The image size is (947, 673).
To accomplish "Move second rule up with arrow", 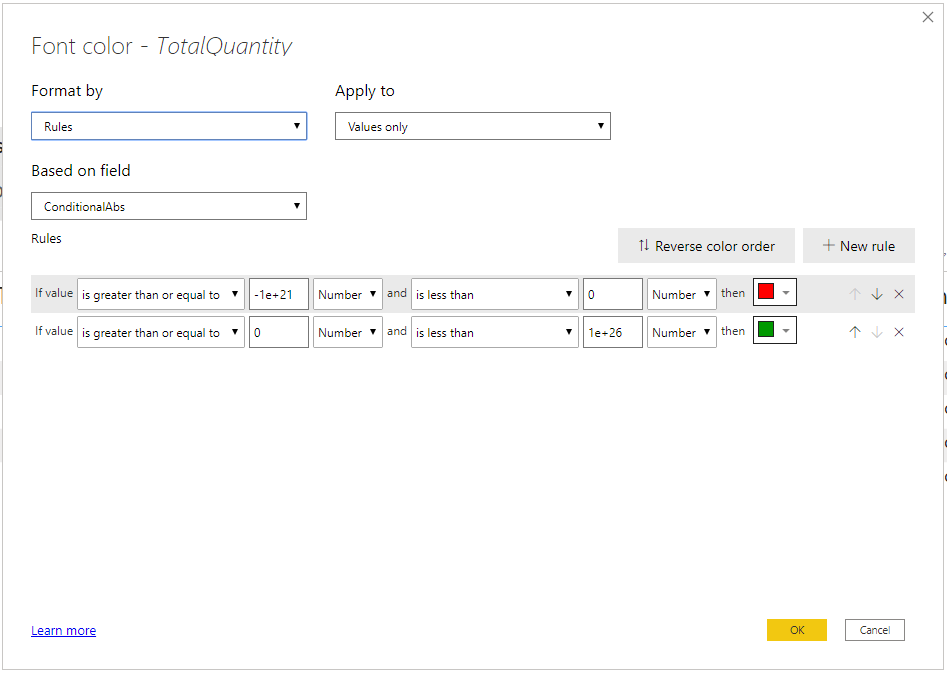I will (x=855, y=332).
